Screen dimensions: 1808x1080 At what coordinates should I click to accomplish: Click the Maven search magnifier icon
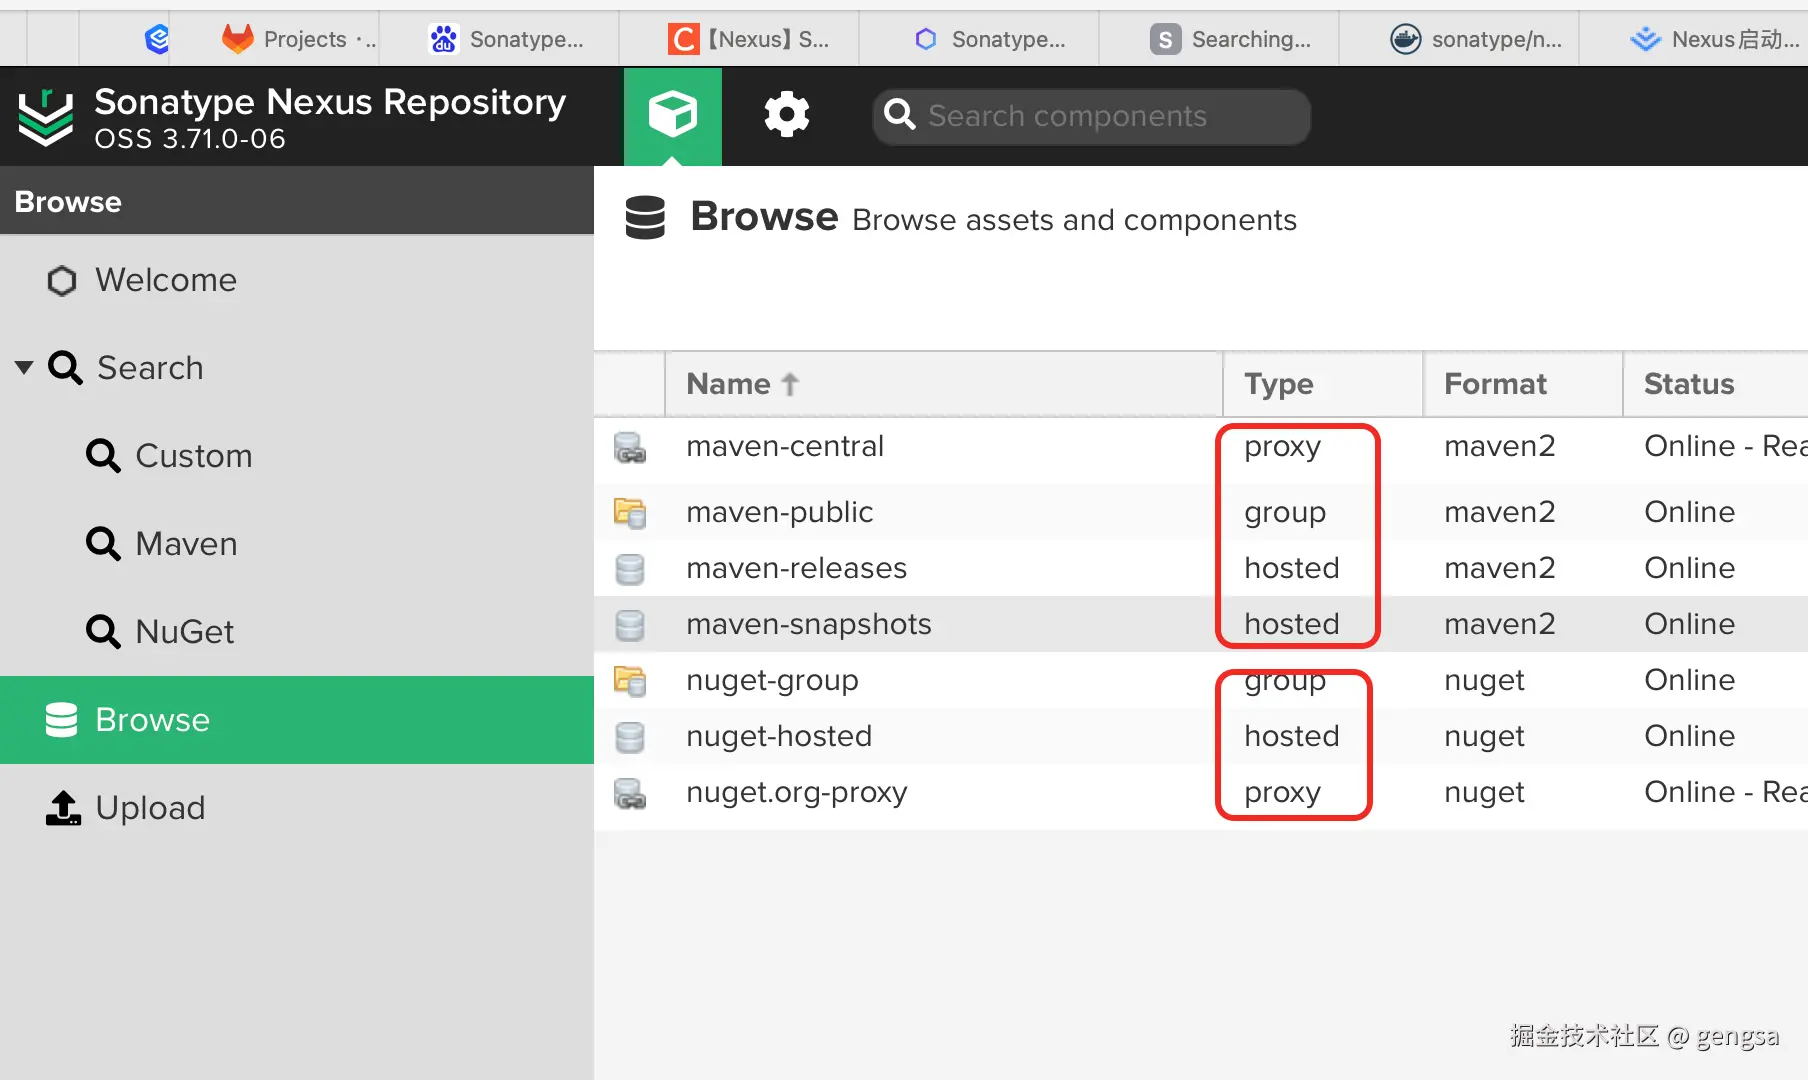[x=103, y=544]
